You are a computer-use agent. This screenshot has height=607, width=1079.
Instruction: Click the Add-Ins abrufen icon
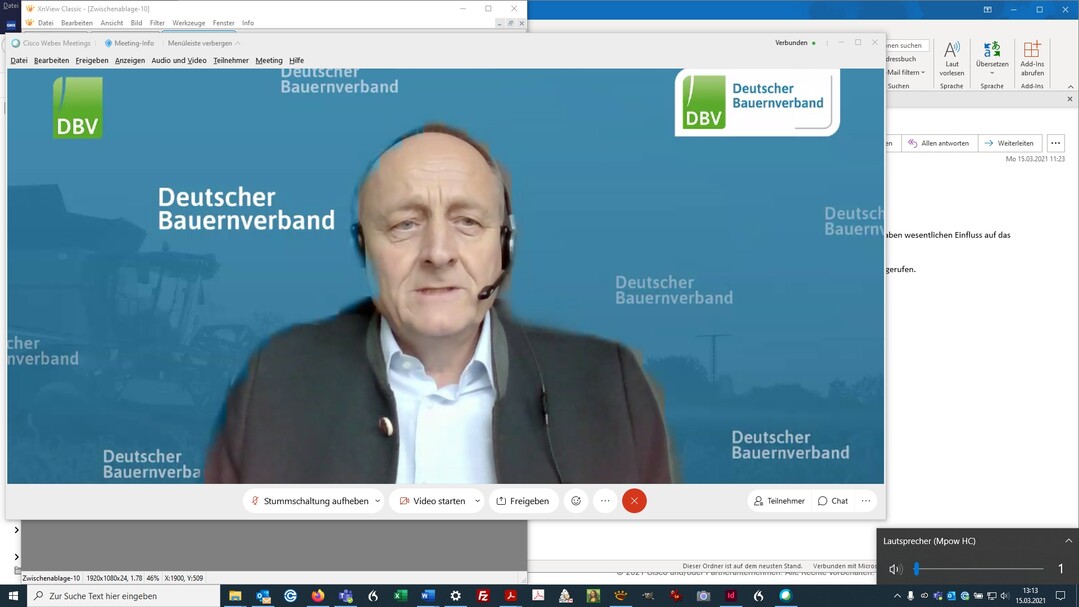(1032, 56)
